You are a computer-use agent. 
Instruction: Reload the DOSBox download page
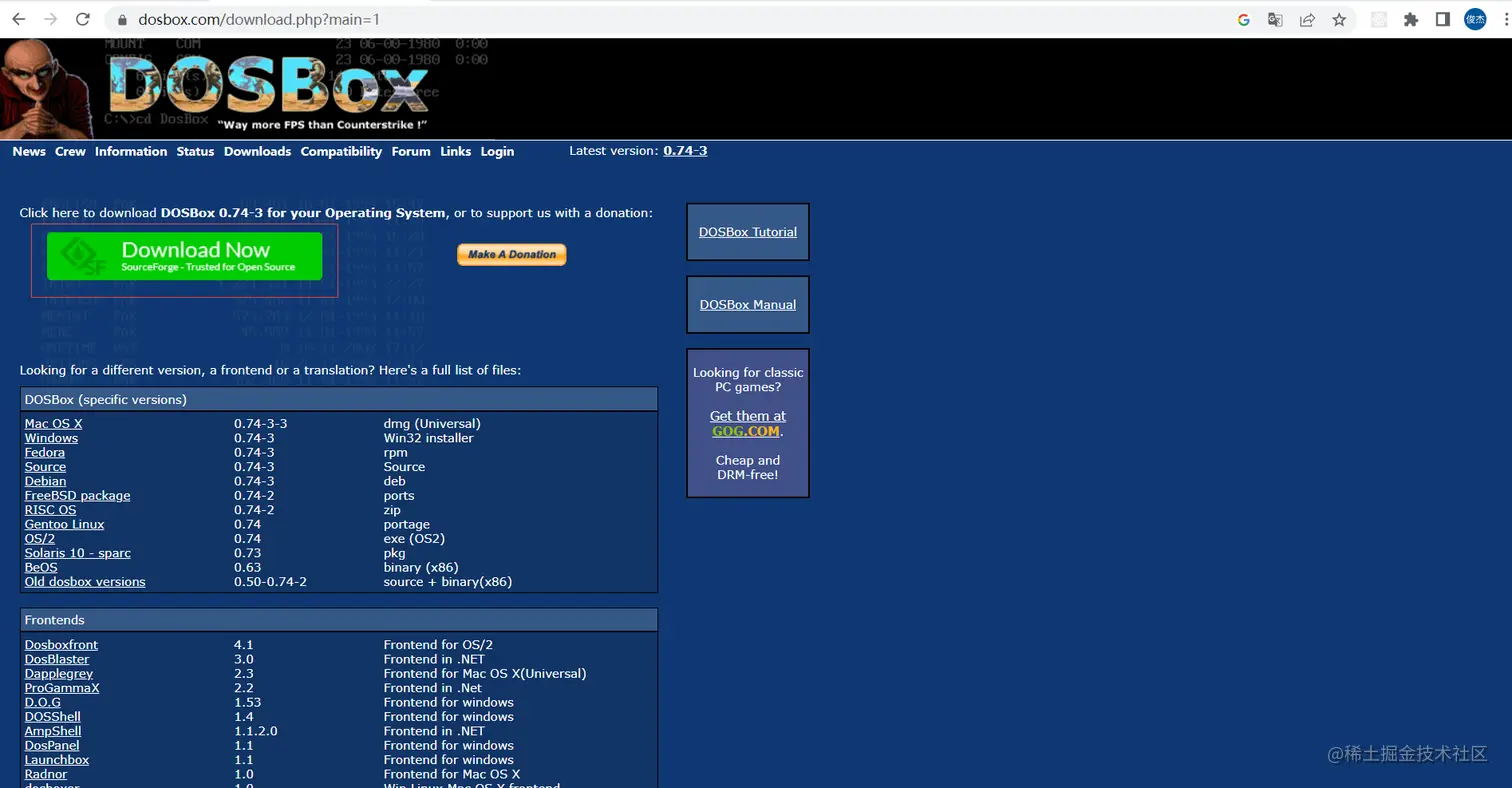pyautogui.click(x=83, y=19)
